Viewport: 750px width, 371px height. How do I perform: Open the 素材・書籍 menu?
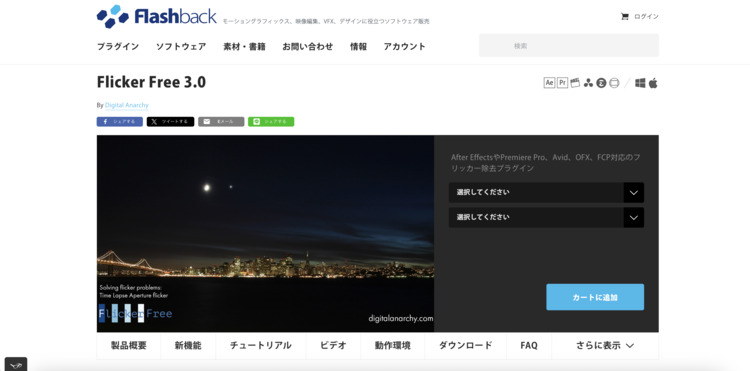244,46
